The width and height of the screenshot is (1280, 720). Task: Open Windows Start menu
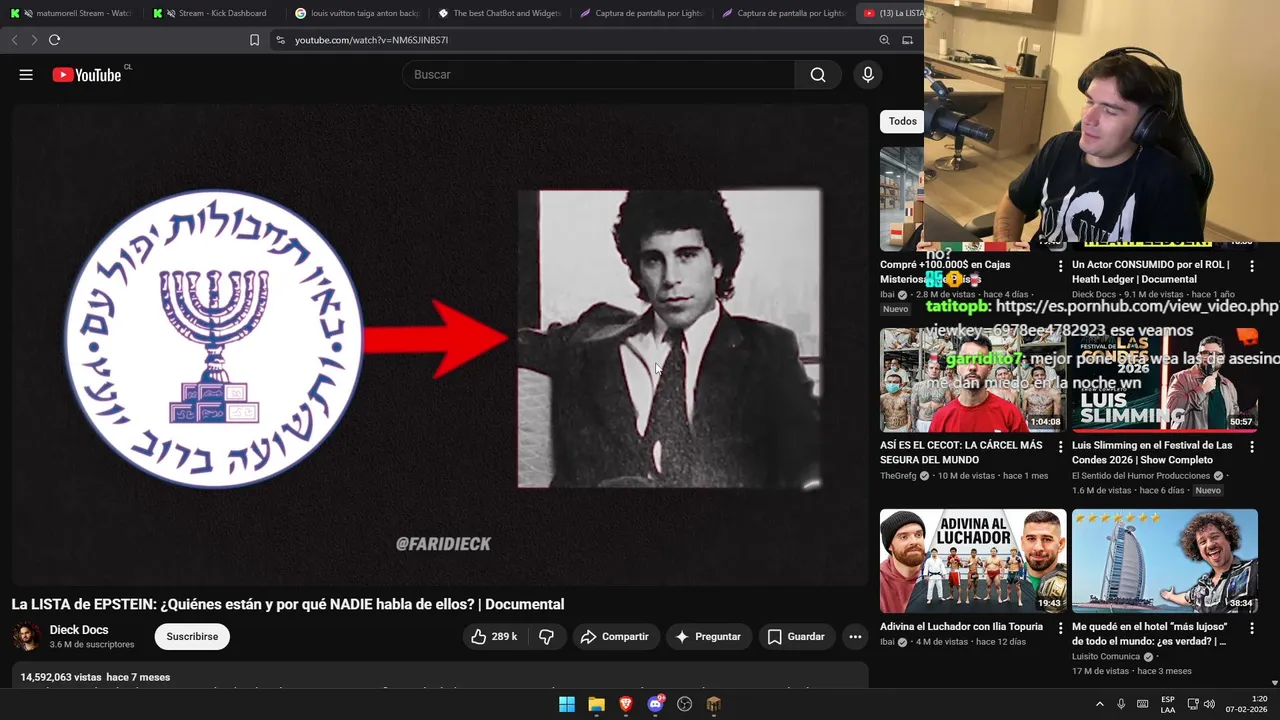(x=567, y=704)
